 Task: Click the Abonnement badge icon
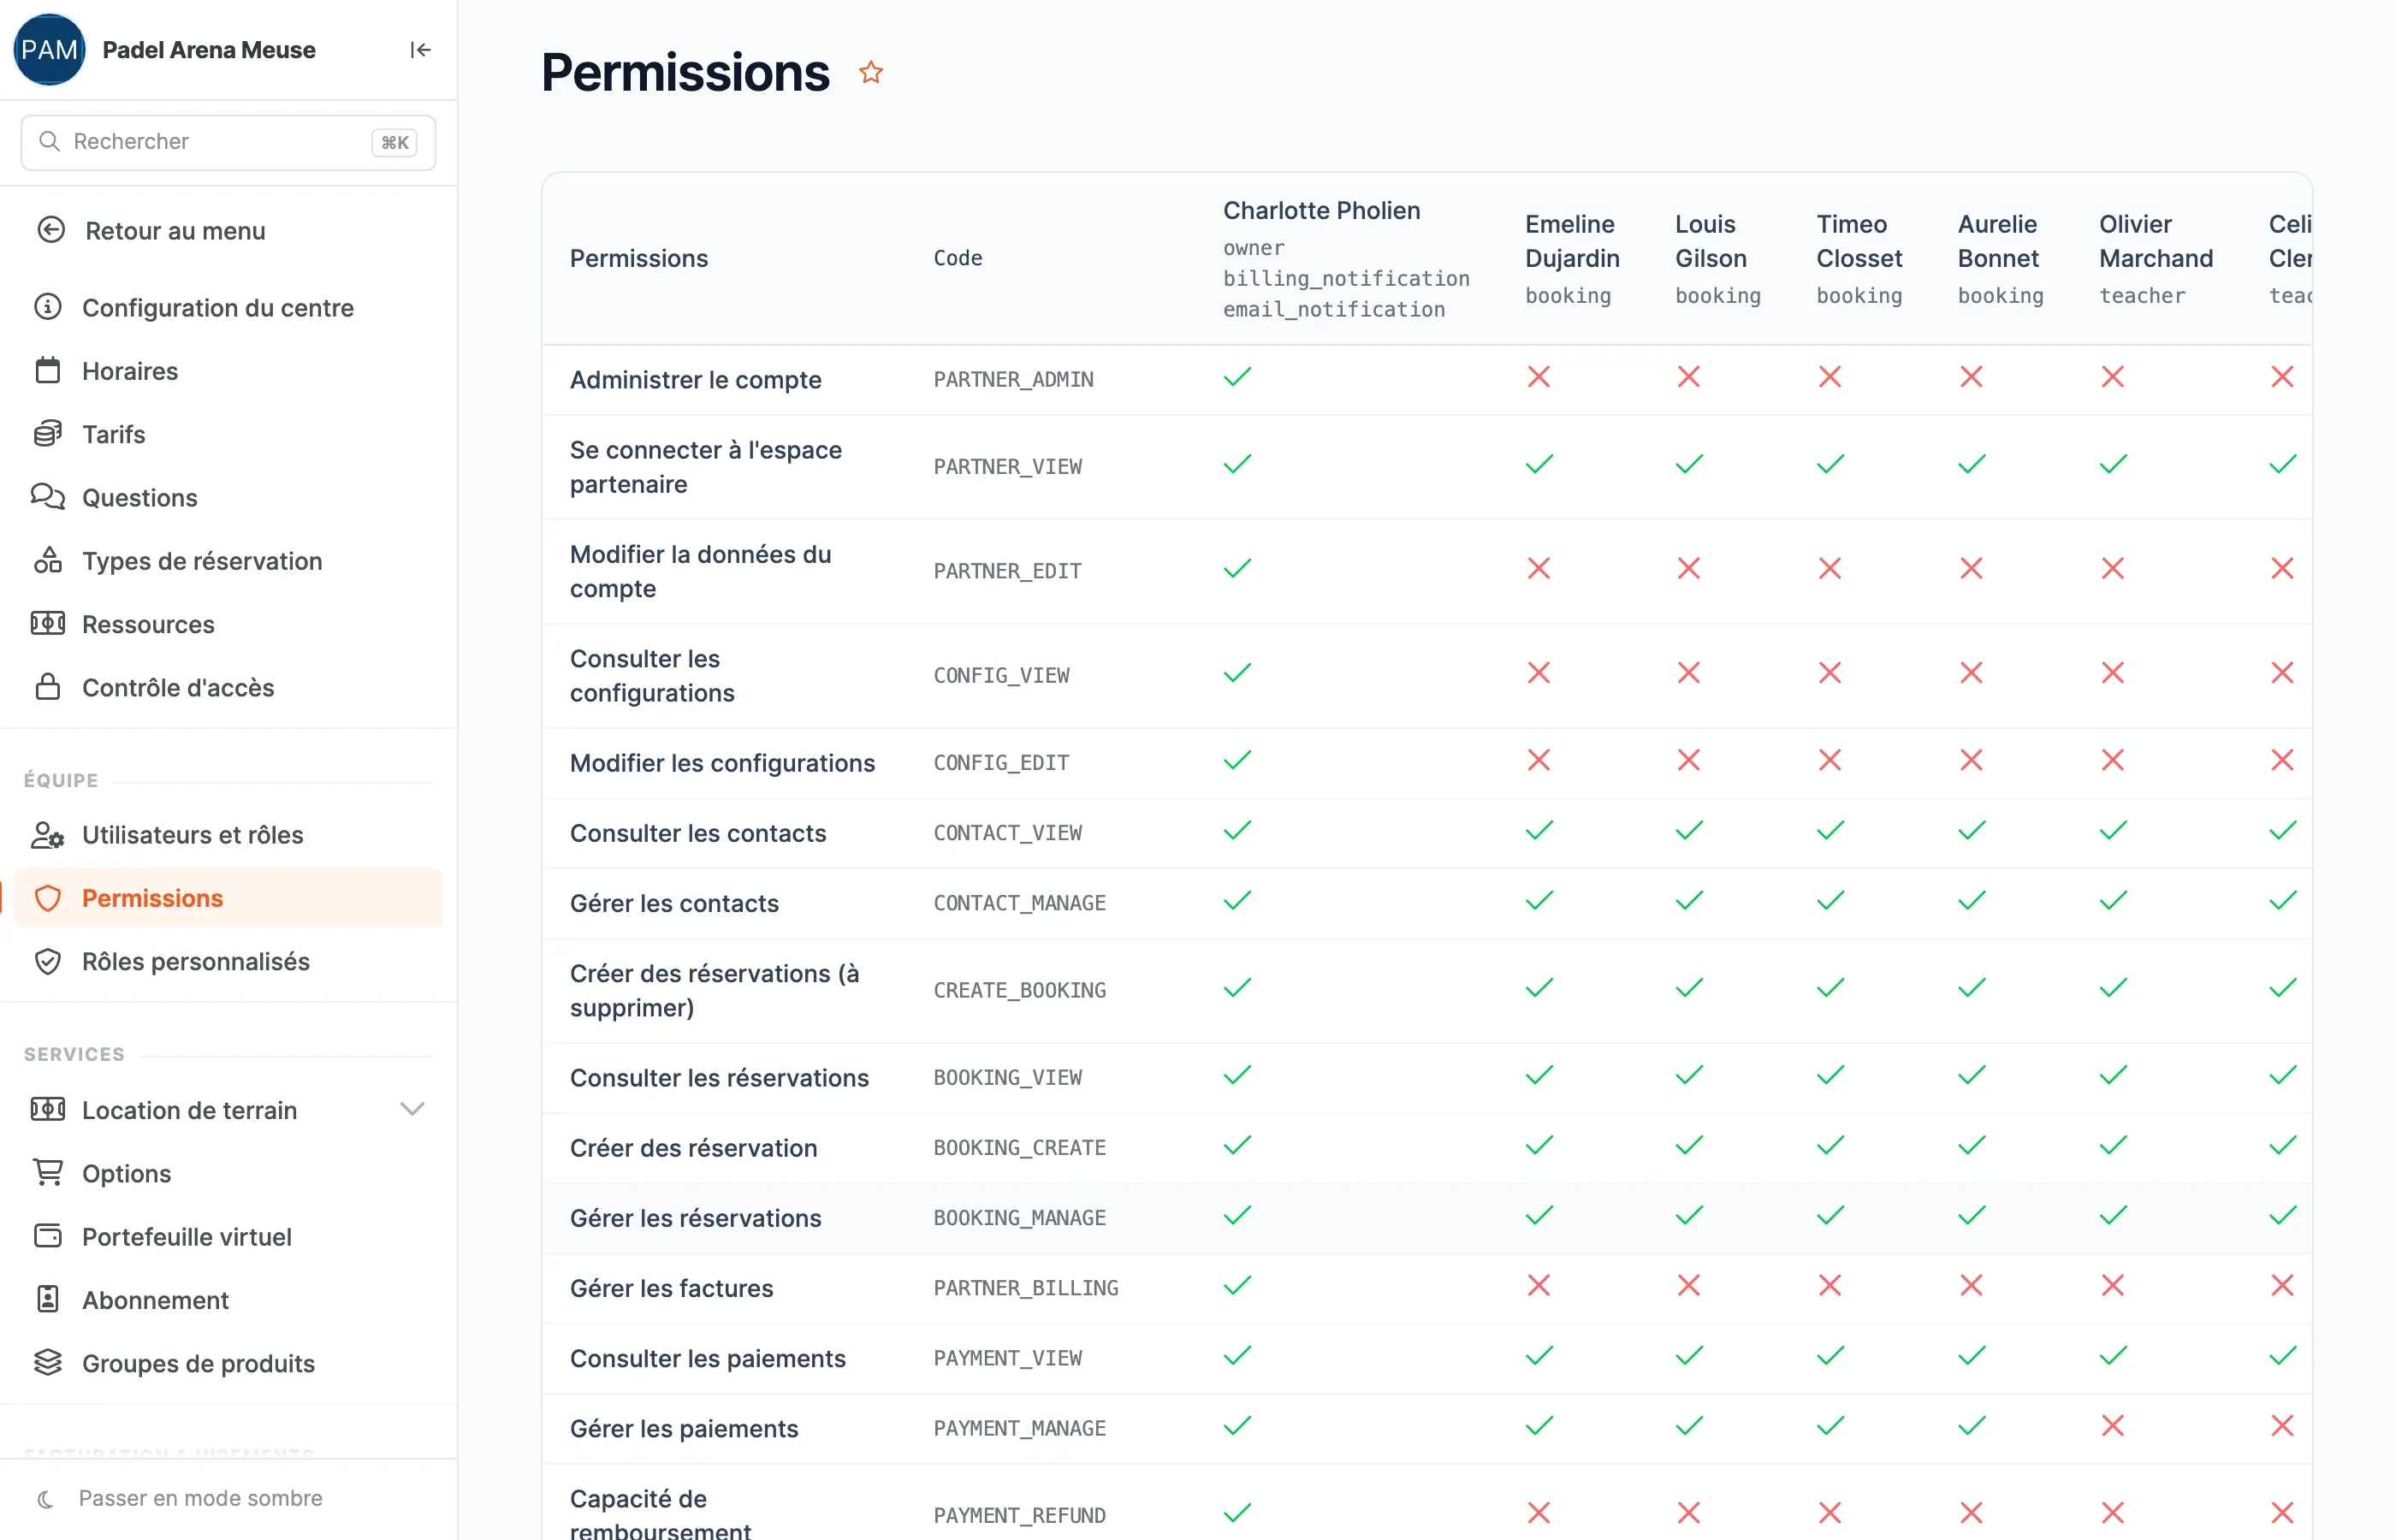tap(48, 1299)
